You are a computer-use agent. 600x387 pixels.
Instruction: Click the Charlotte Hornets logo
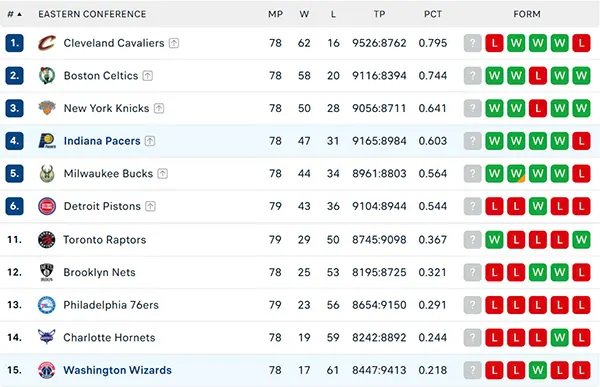(47, 337)
